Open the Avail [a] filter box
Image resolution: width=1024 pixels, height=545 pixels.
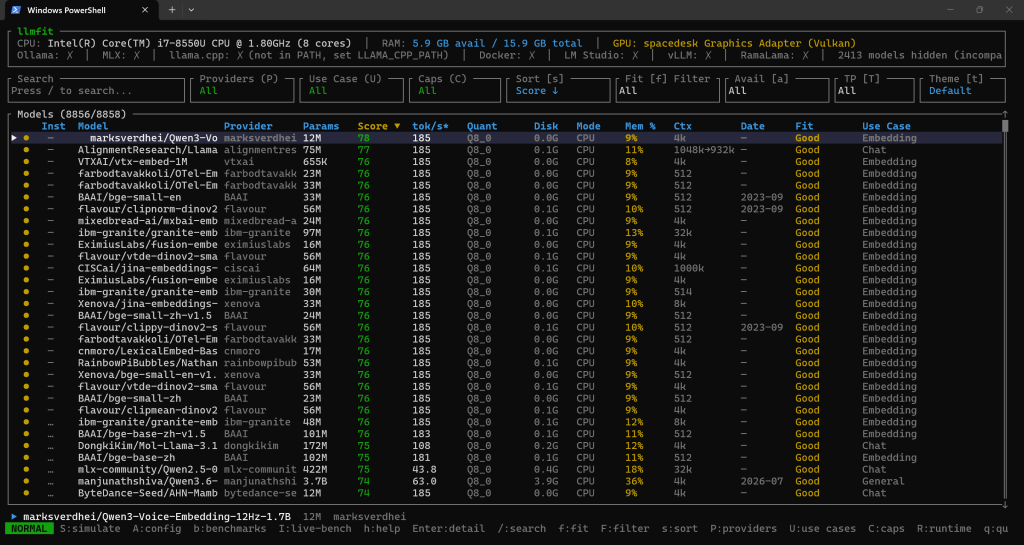pyautogui.click(x=776, y=91)
